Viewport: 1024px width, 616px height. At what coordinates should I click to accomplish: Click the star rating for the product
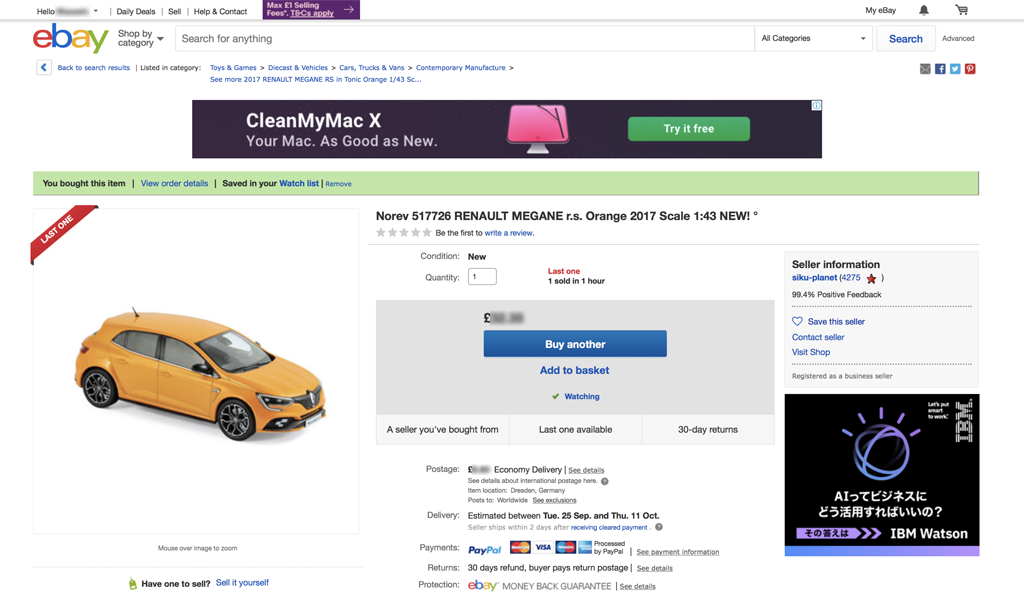coord(404,233)
